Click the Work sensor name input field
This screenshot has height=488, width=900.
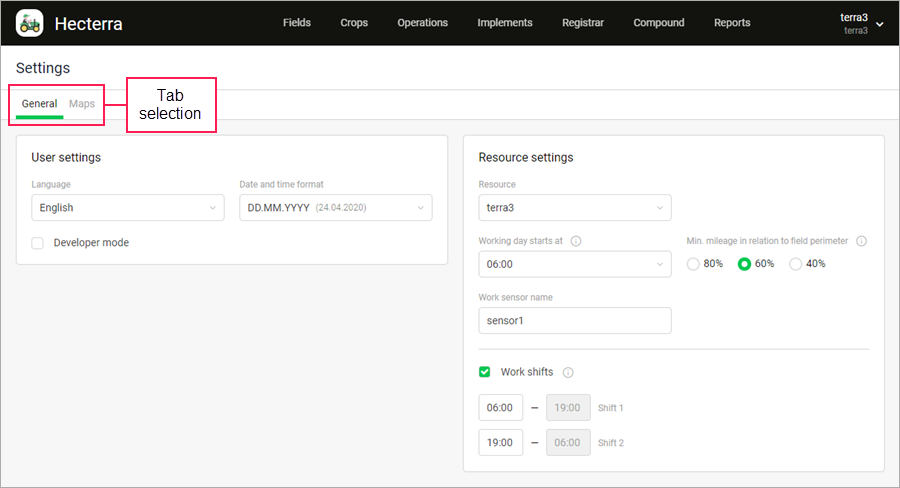pos(575,320)
